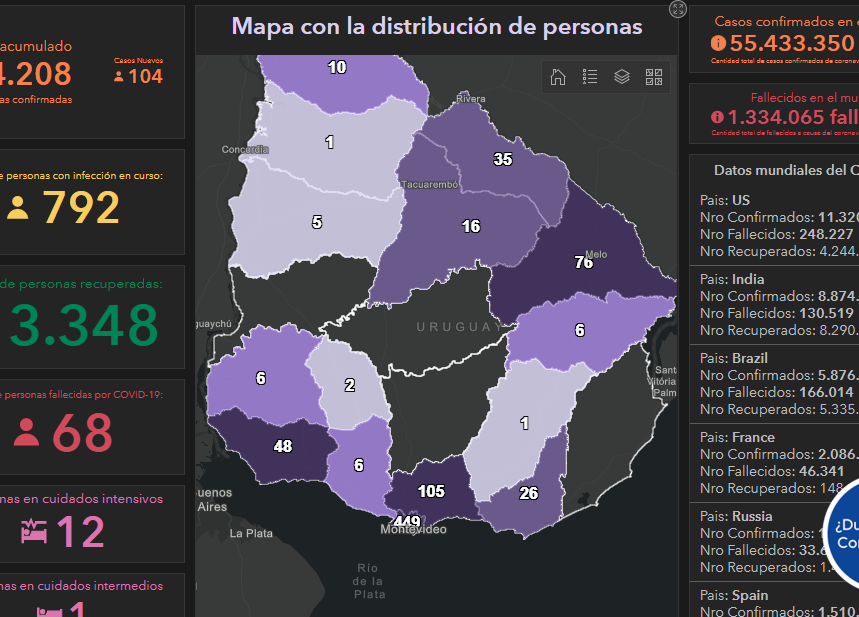Screen dimensions: 859x617
Task: Click the worldwide confirmed number 55.433.350
Action: (792, 43)
